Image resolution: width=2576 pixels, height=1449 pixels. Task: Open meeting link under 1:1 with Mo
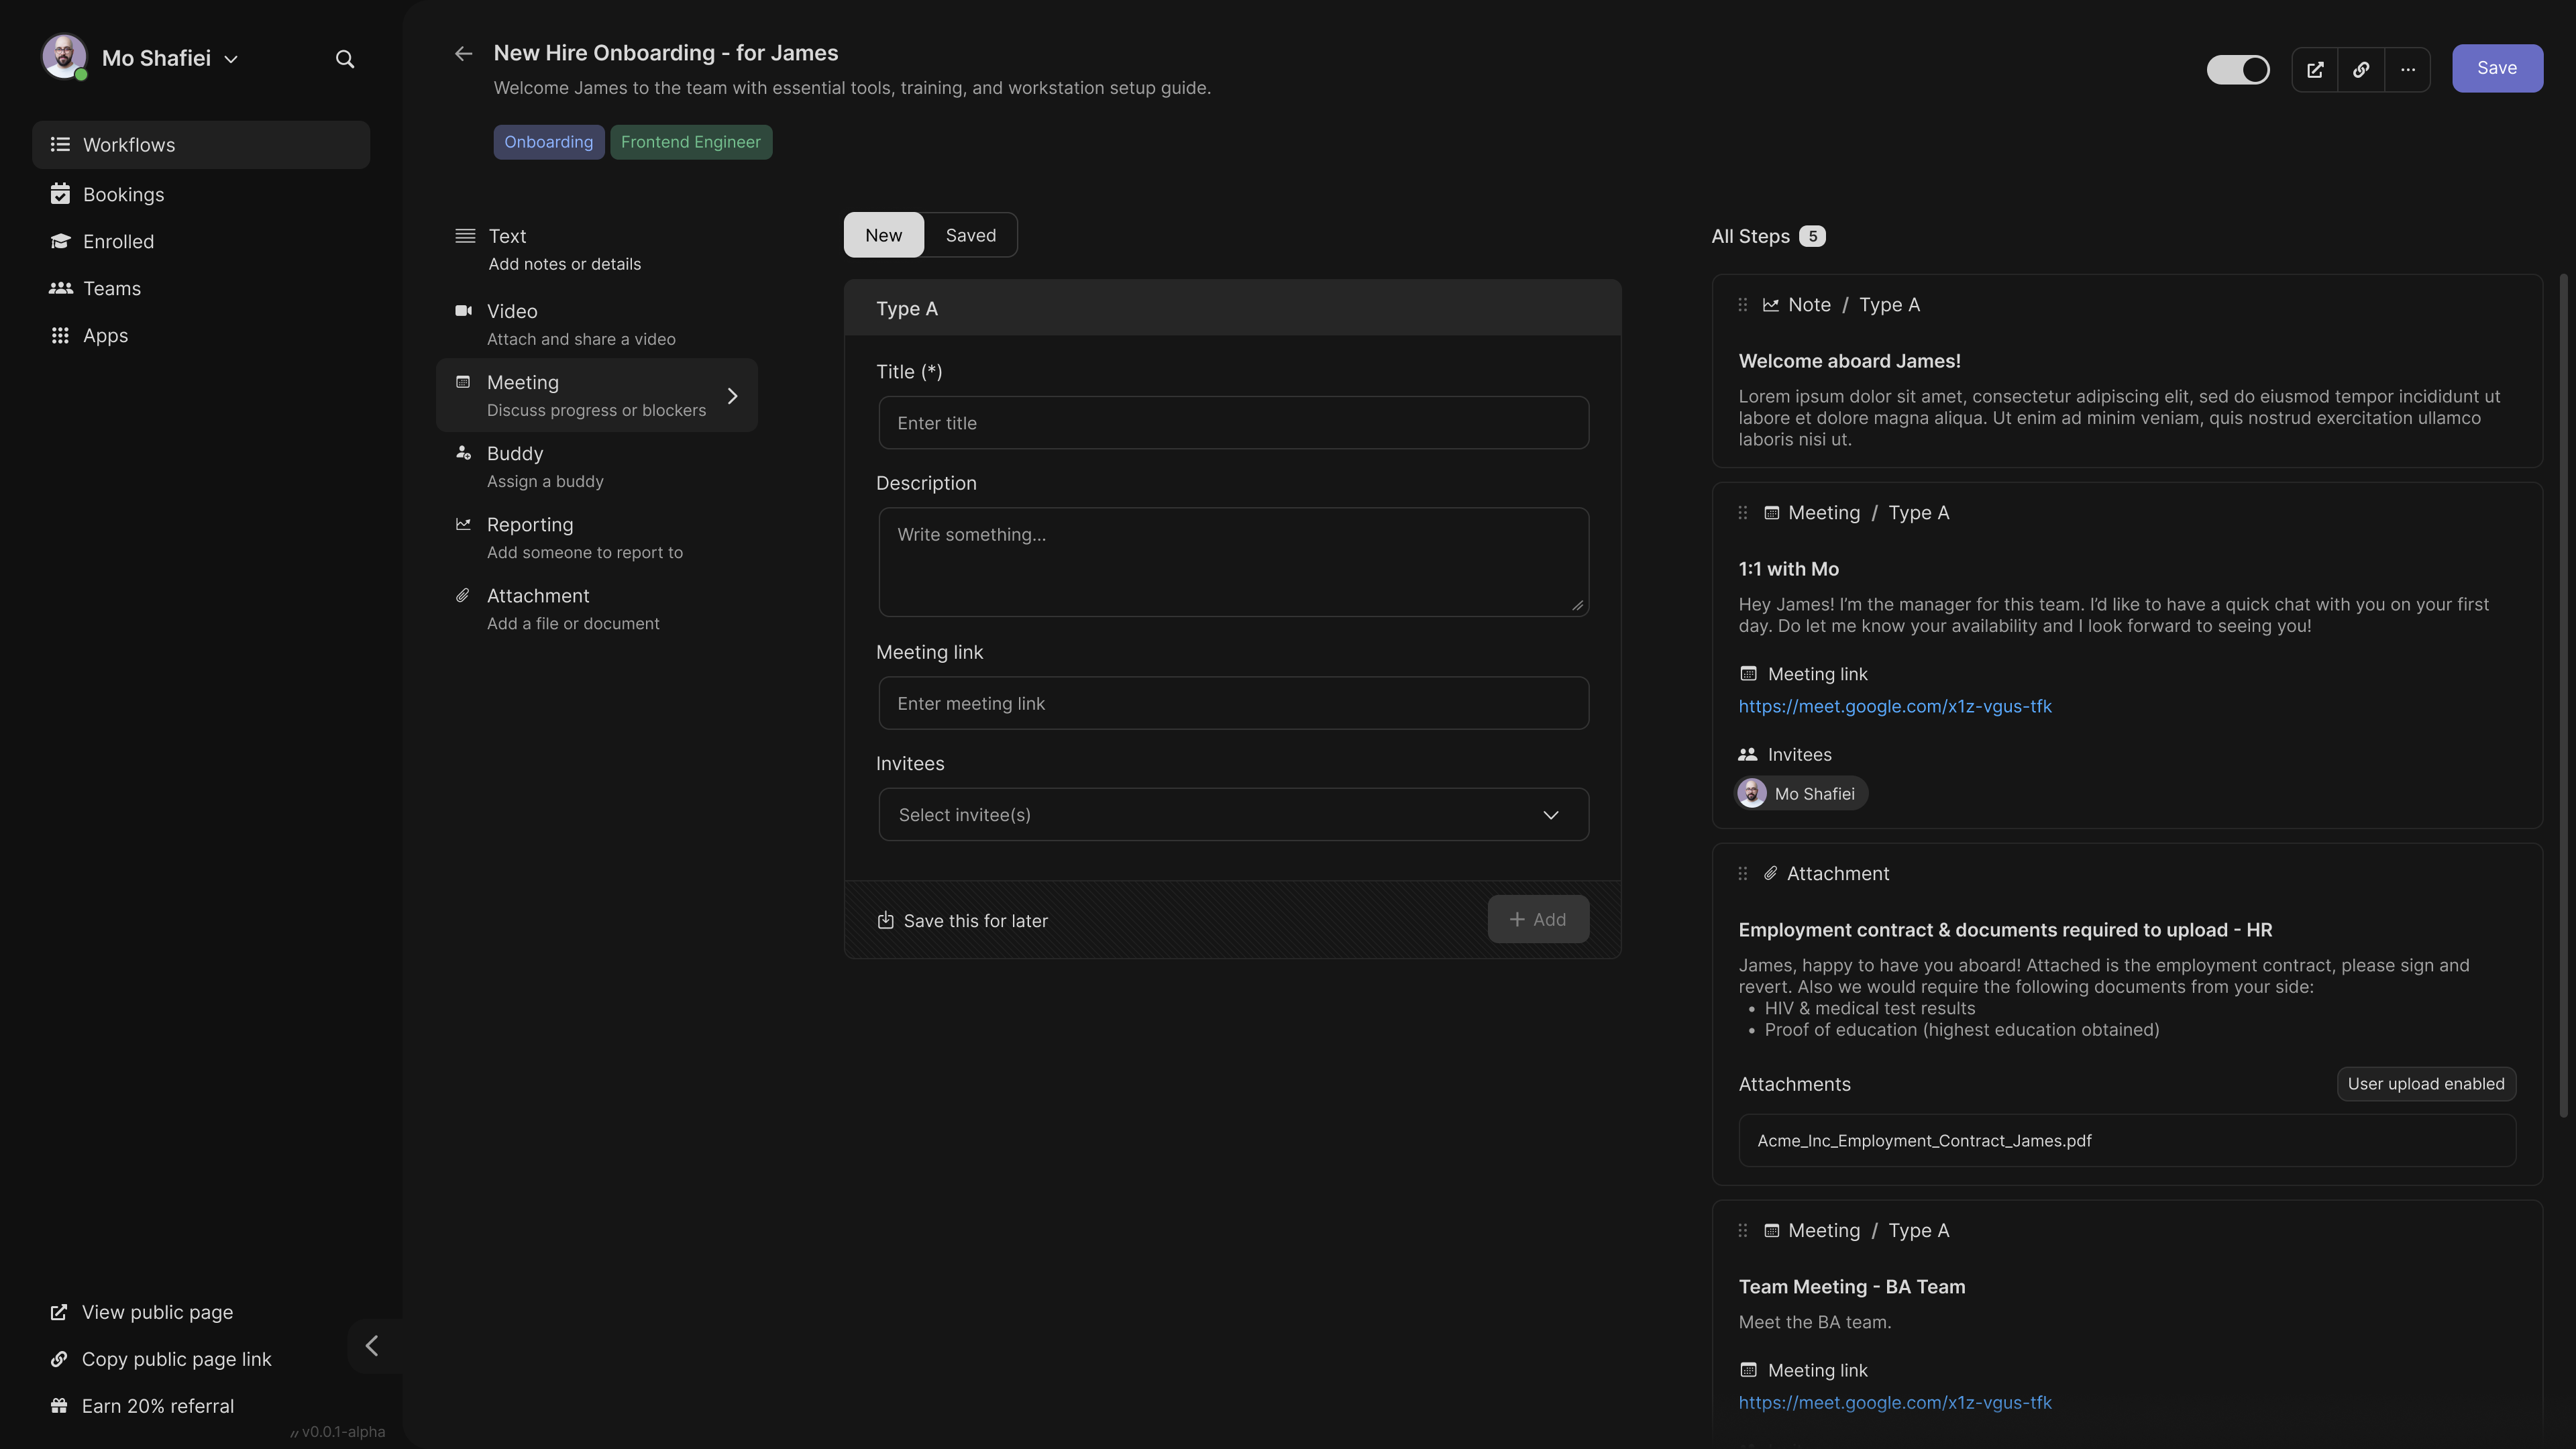[1895, 706]
